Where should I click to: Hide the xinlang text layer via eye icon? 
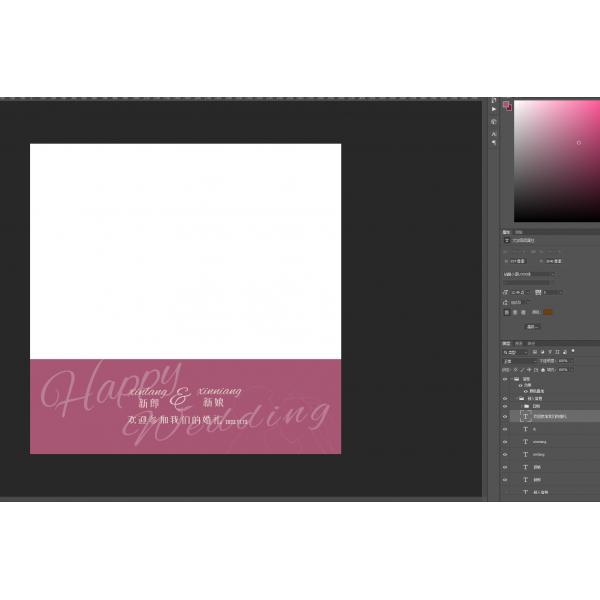[505, 454]
